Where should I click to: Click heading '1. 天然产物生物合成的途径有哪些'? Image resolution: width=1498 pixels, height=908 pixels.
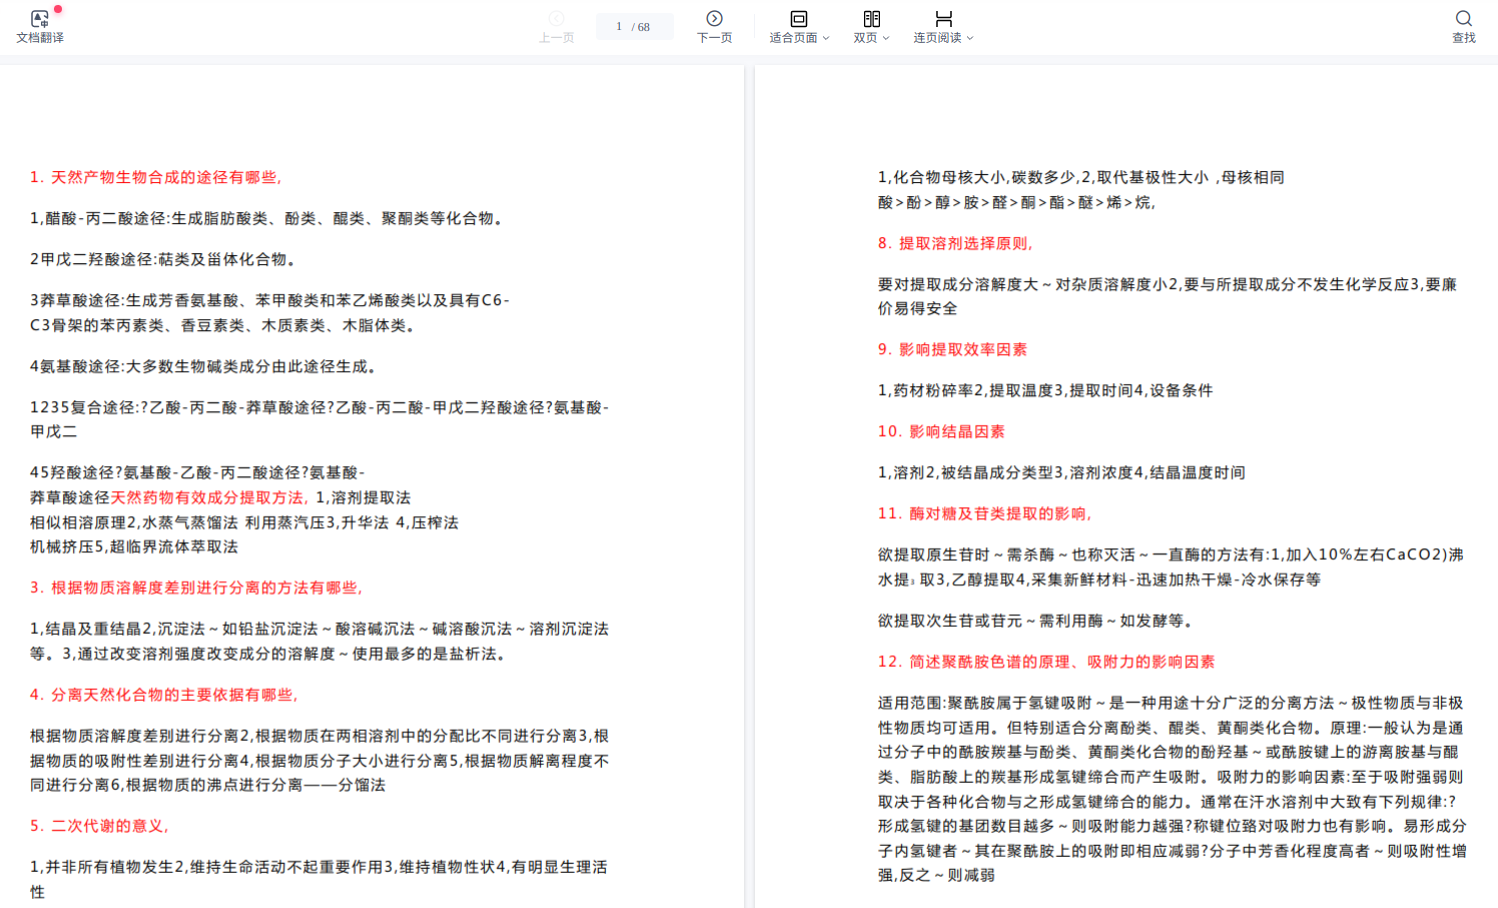tap(155, 177)
